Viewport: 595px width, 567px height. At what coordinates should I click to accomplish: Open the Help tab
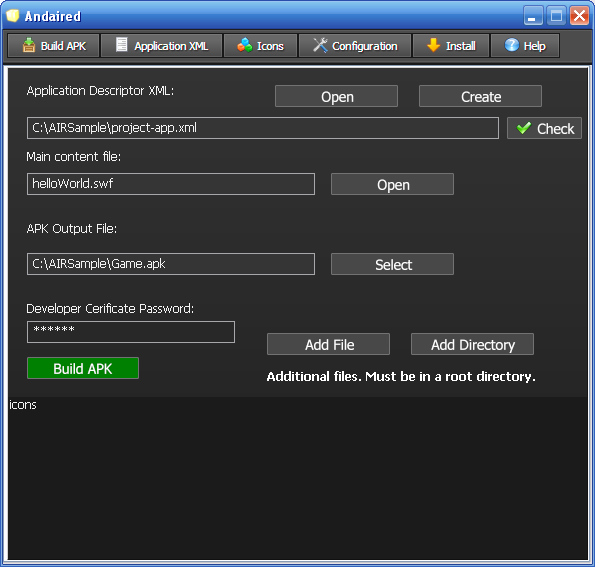[525, 46]
